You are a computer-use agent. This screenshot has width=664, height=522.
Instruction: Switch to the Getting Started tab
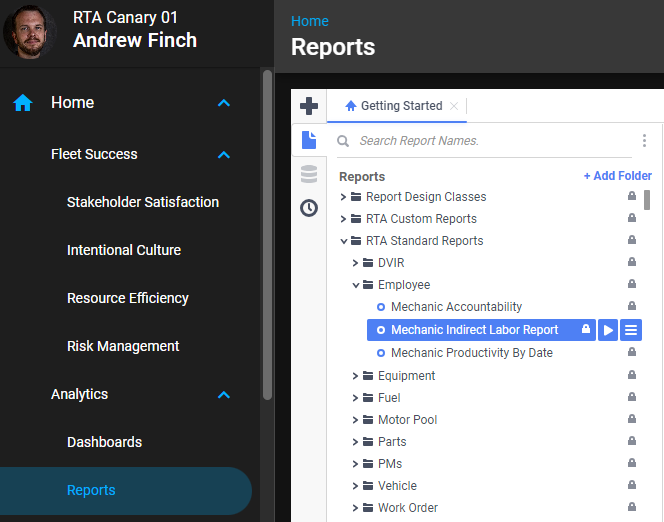click(x=394, y=106)
